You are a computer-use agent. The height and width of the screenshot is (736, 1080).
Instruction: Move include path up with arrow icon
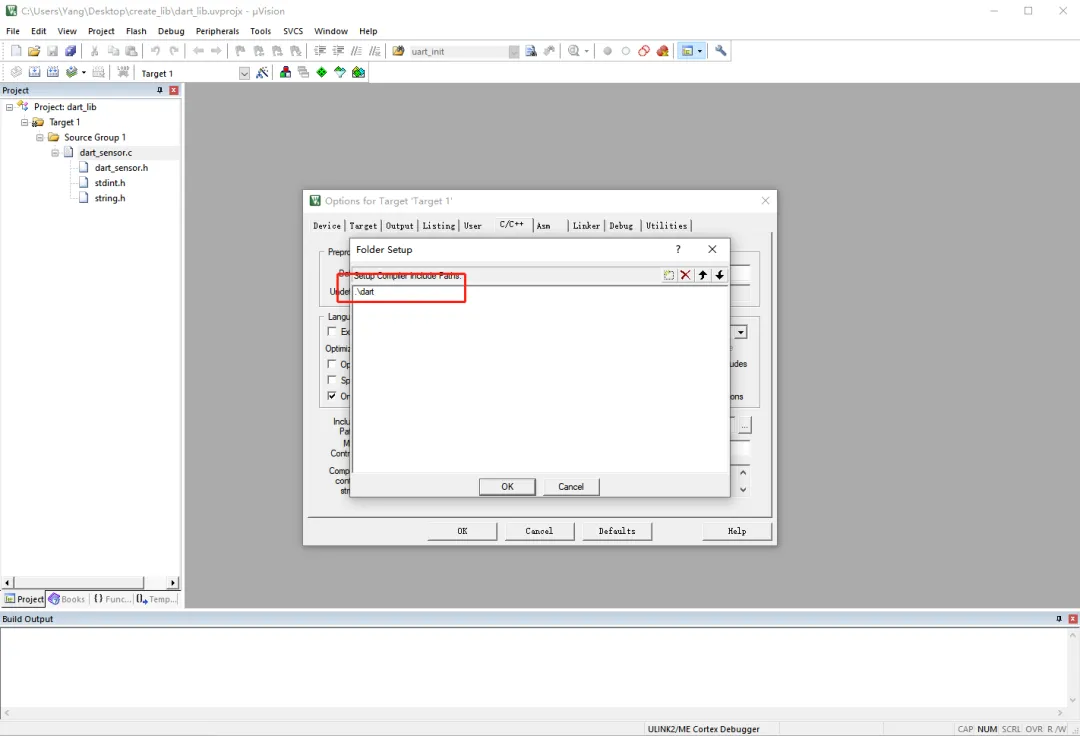tap(703, 275)
